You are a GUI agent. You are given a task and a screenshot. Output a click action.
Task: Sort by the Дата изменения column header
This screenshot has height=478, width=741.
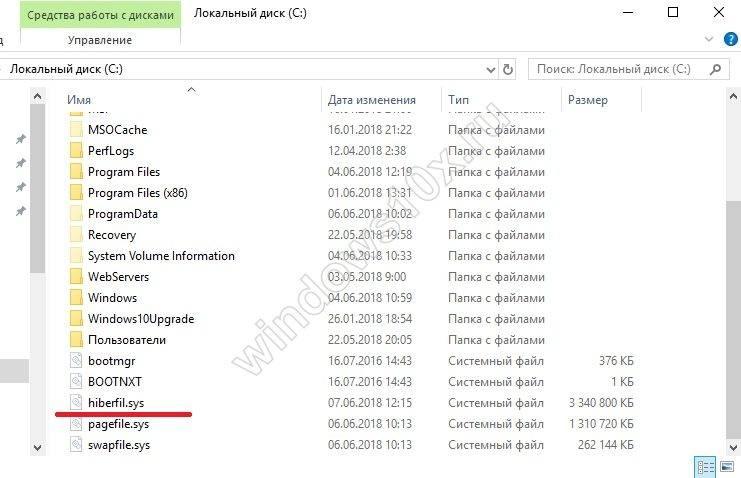(x=372, y=100)
